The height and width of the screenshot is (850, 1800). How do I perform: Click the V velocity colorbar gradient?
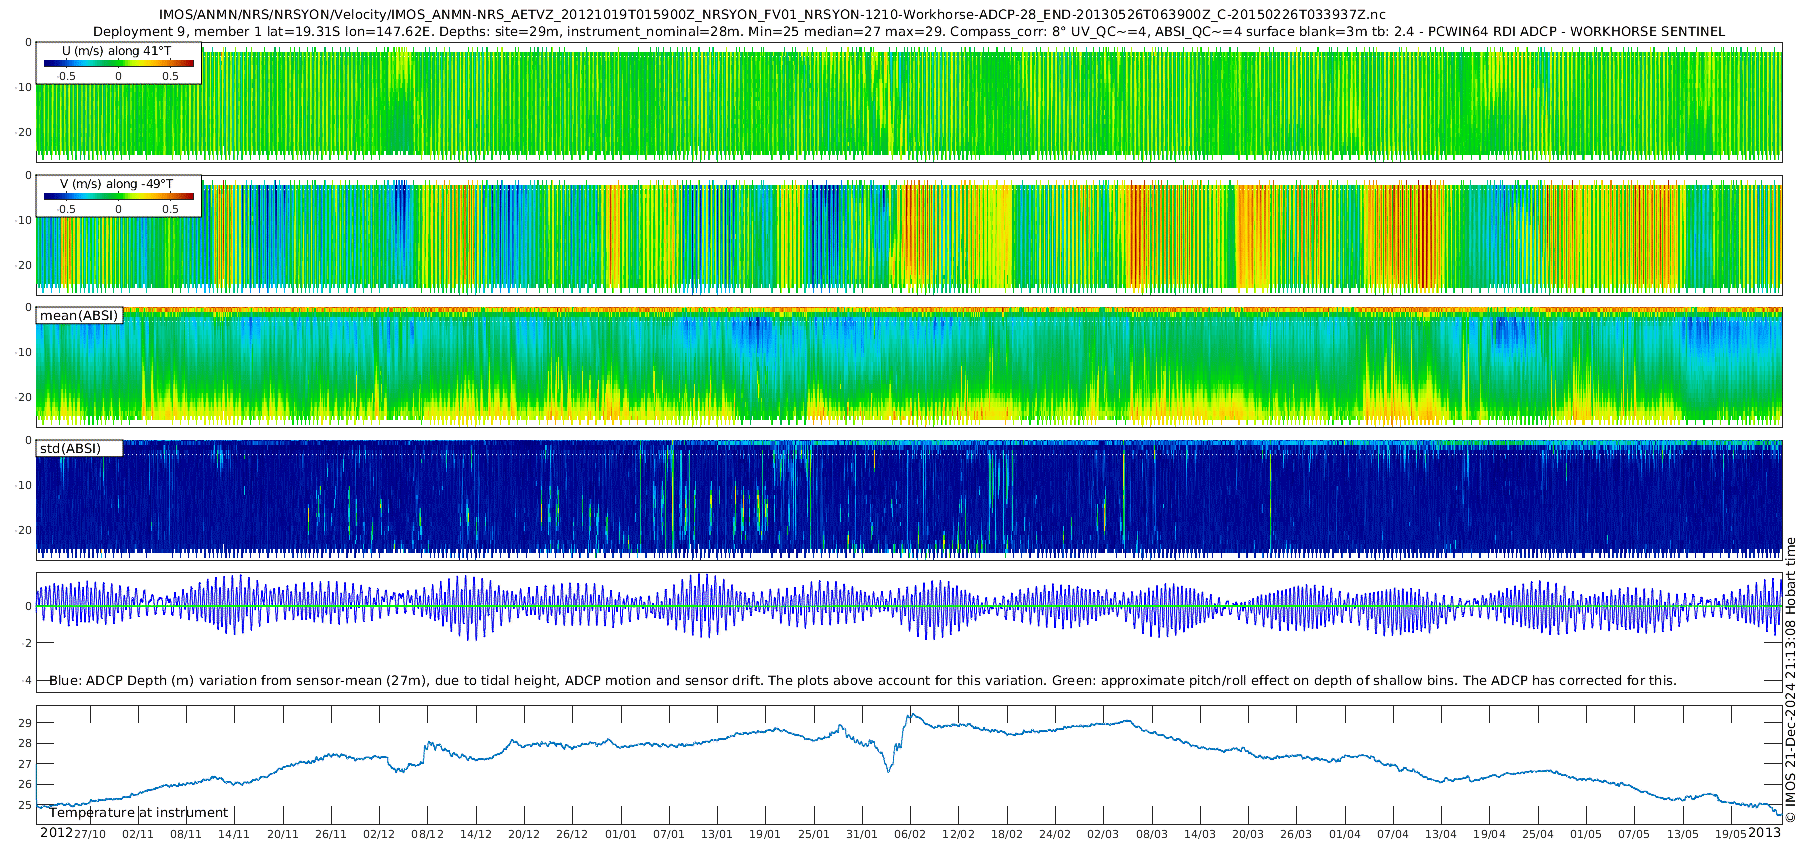coord(118,197)
